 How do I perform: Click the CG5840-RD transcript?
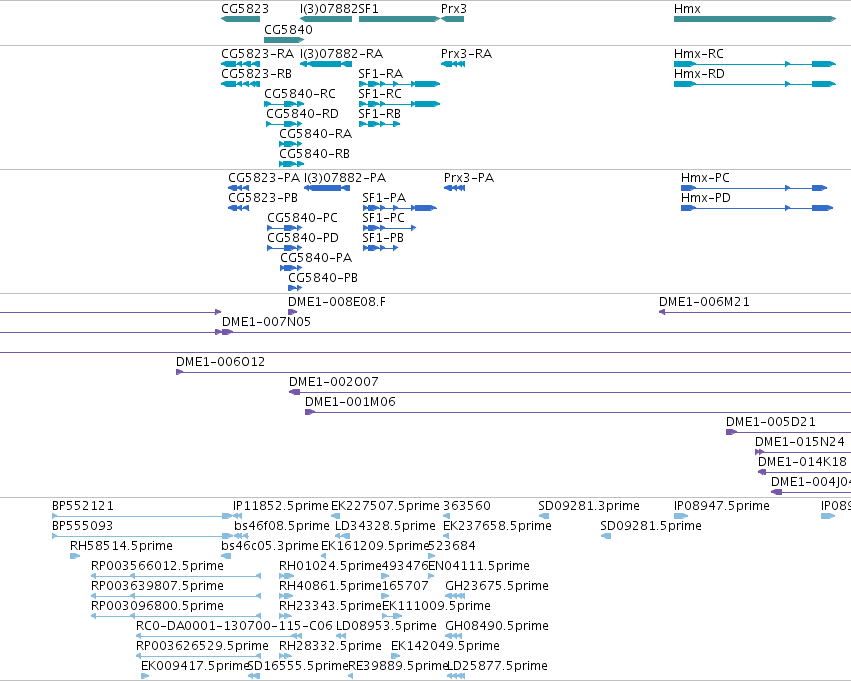click(284, 124)
